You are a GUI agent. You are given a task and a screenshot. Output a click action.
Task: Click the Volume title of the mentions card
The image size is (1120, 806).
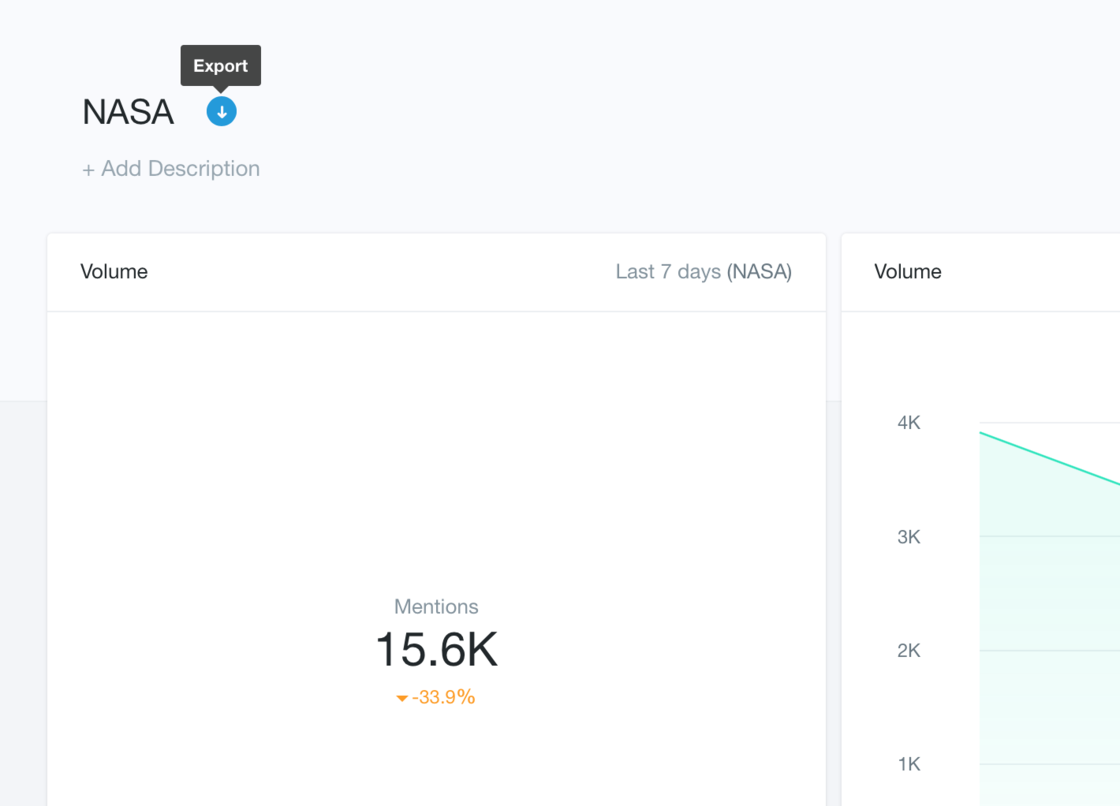pyautogui.click(x=114, y=272)
